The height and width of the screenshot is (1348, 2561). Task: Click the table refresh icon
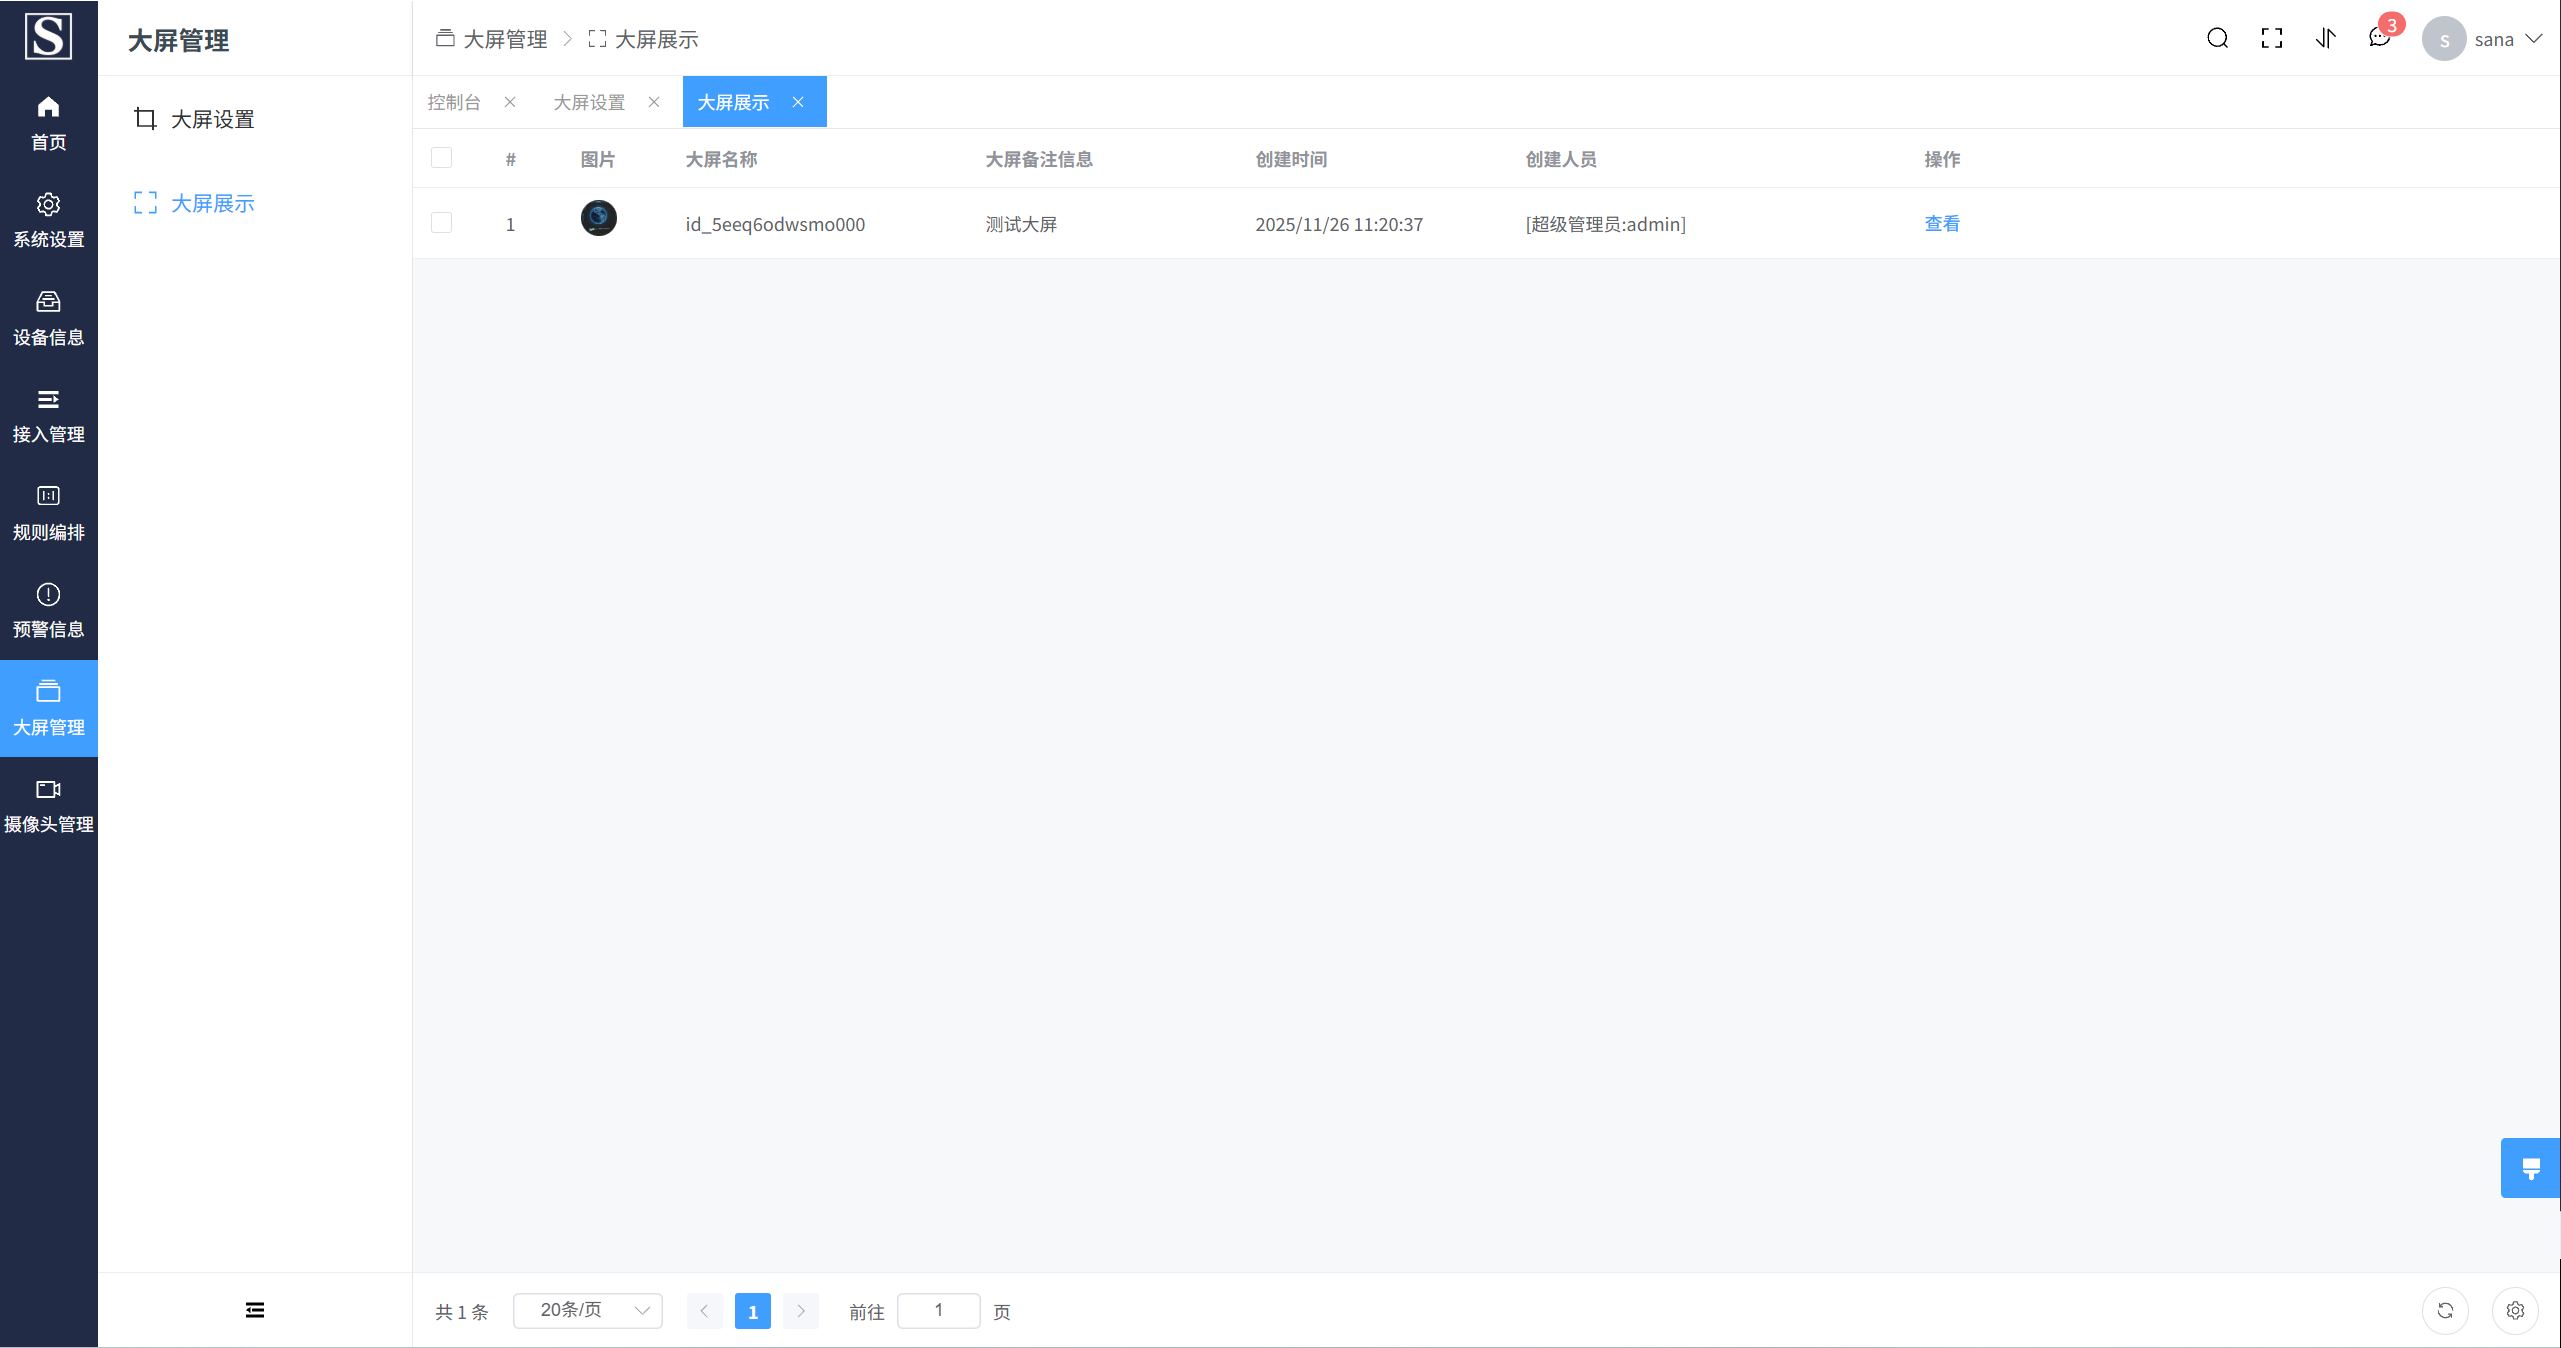pos(2445,1310)
